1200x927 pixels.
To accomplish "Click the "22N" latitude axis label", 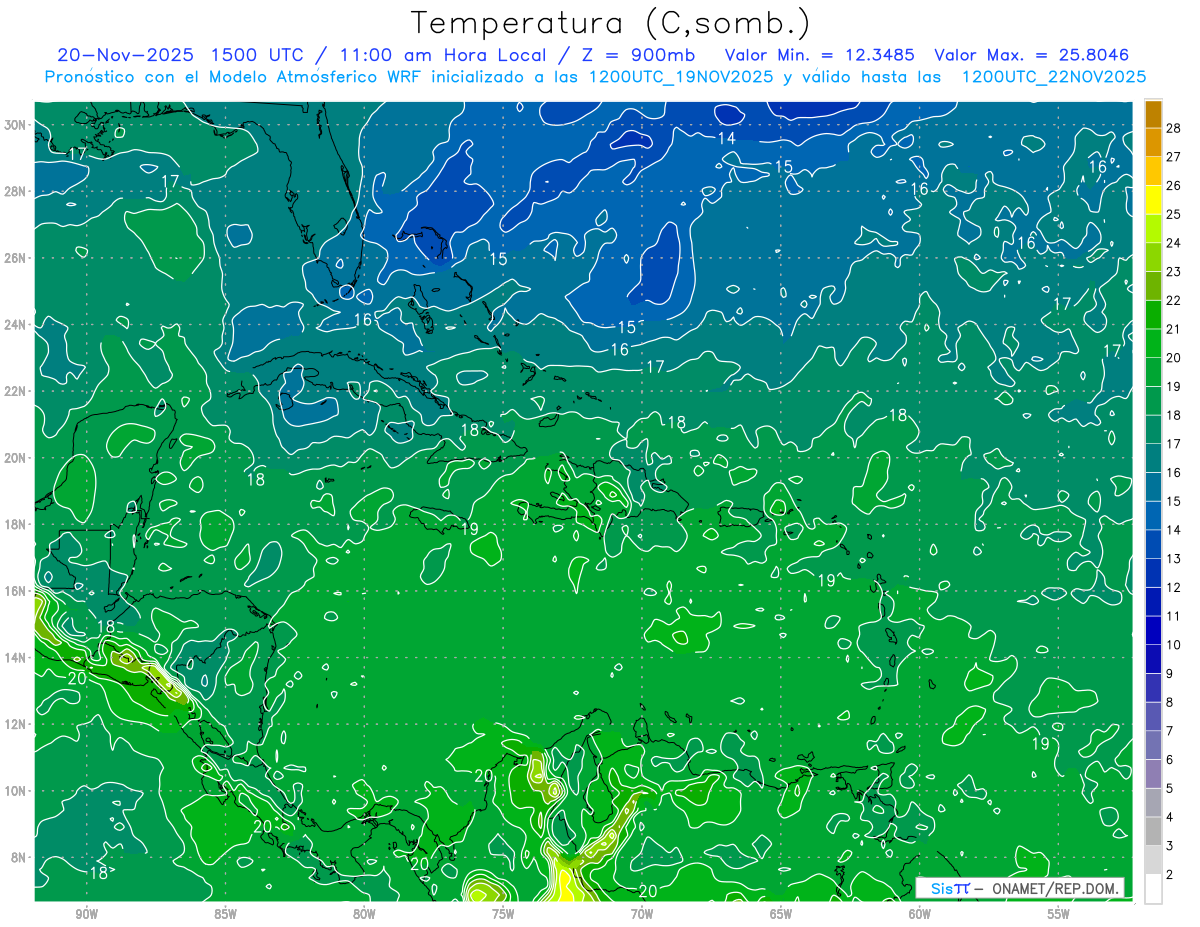I will (17, 391).
